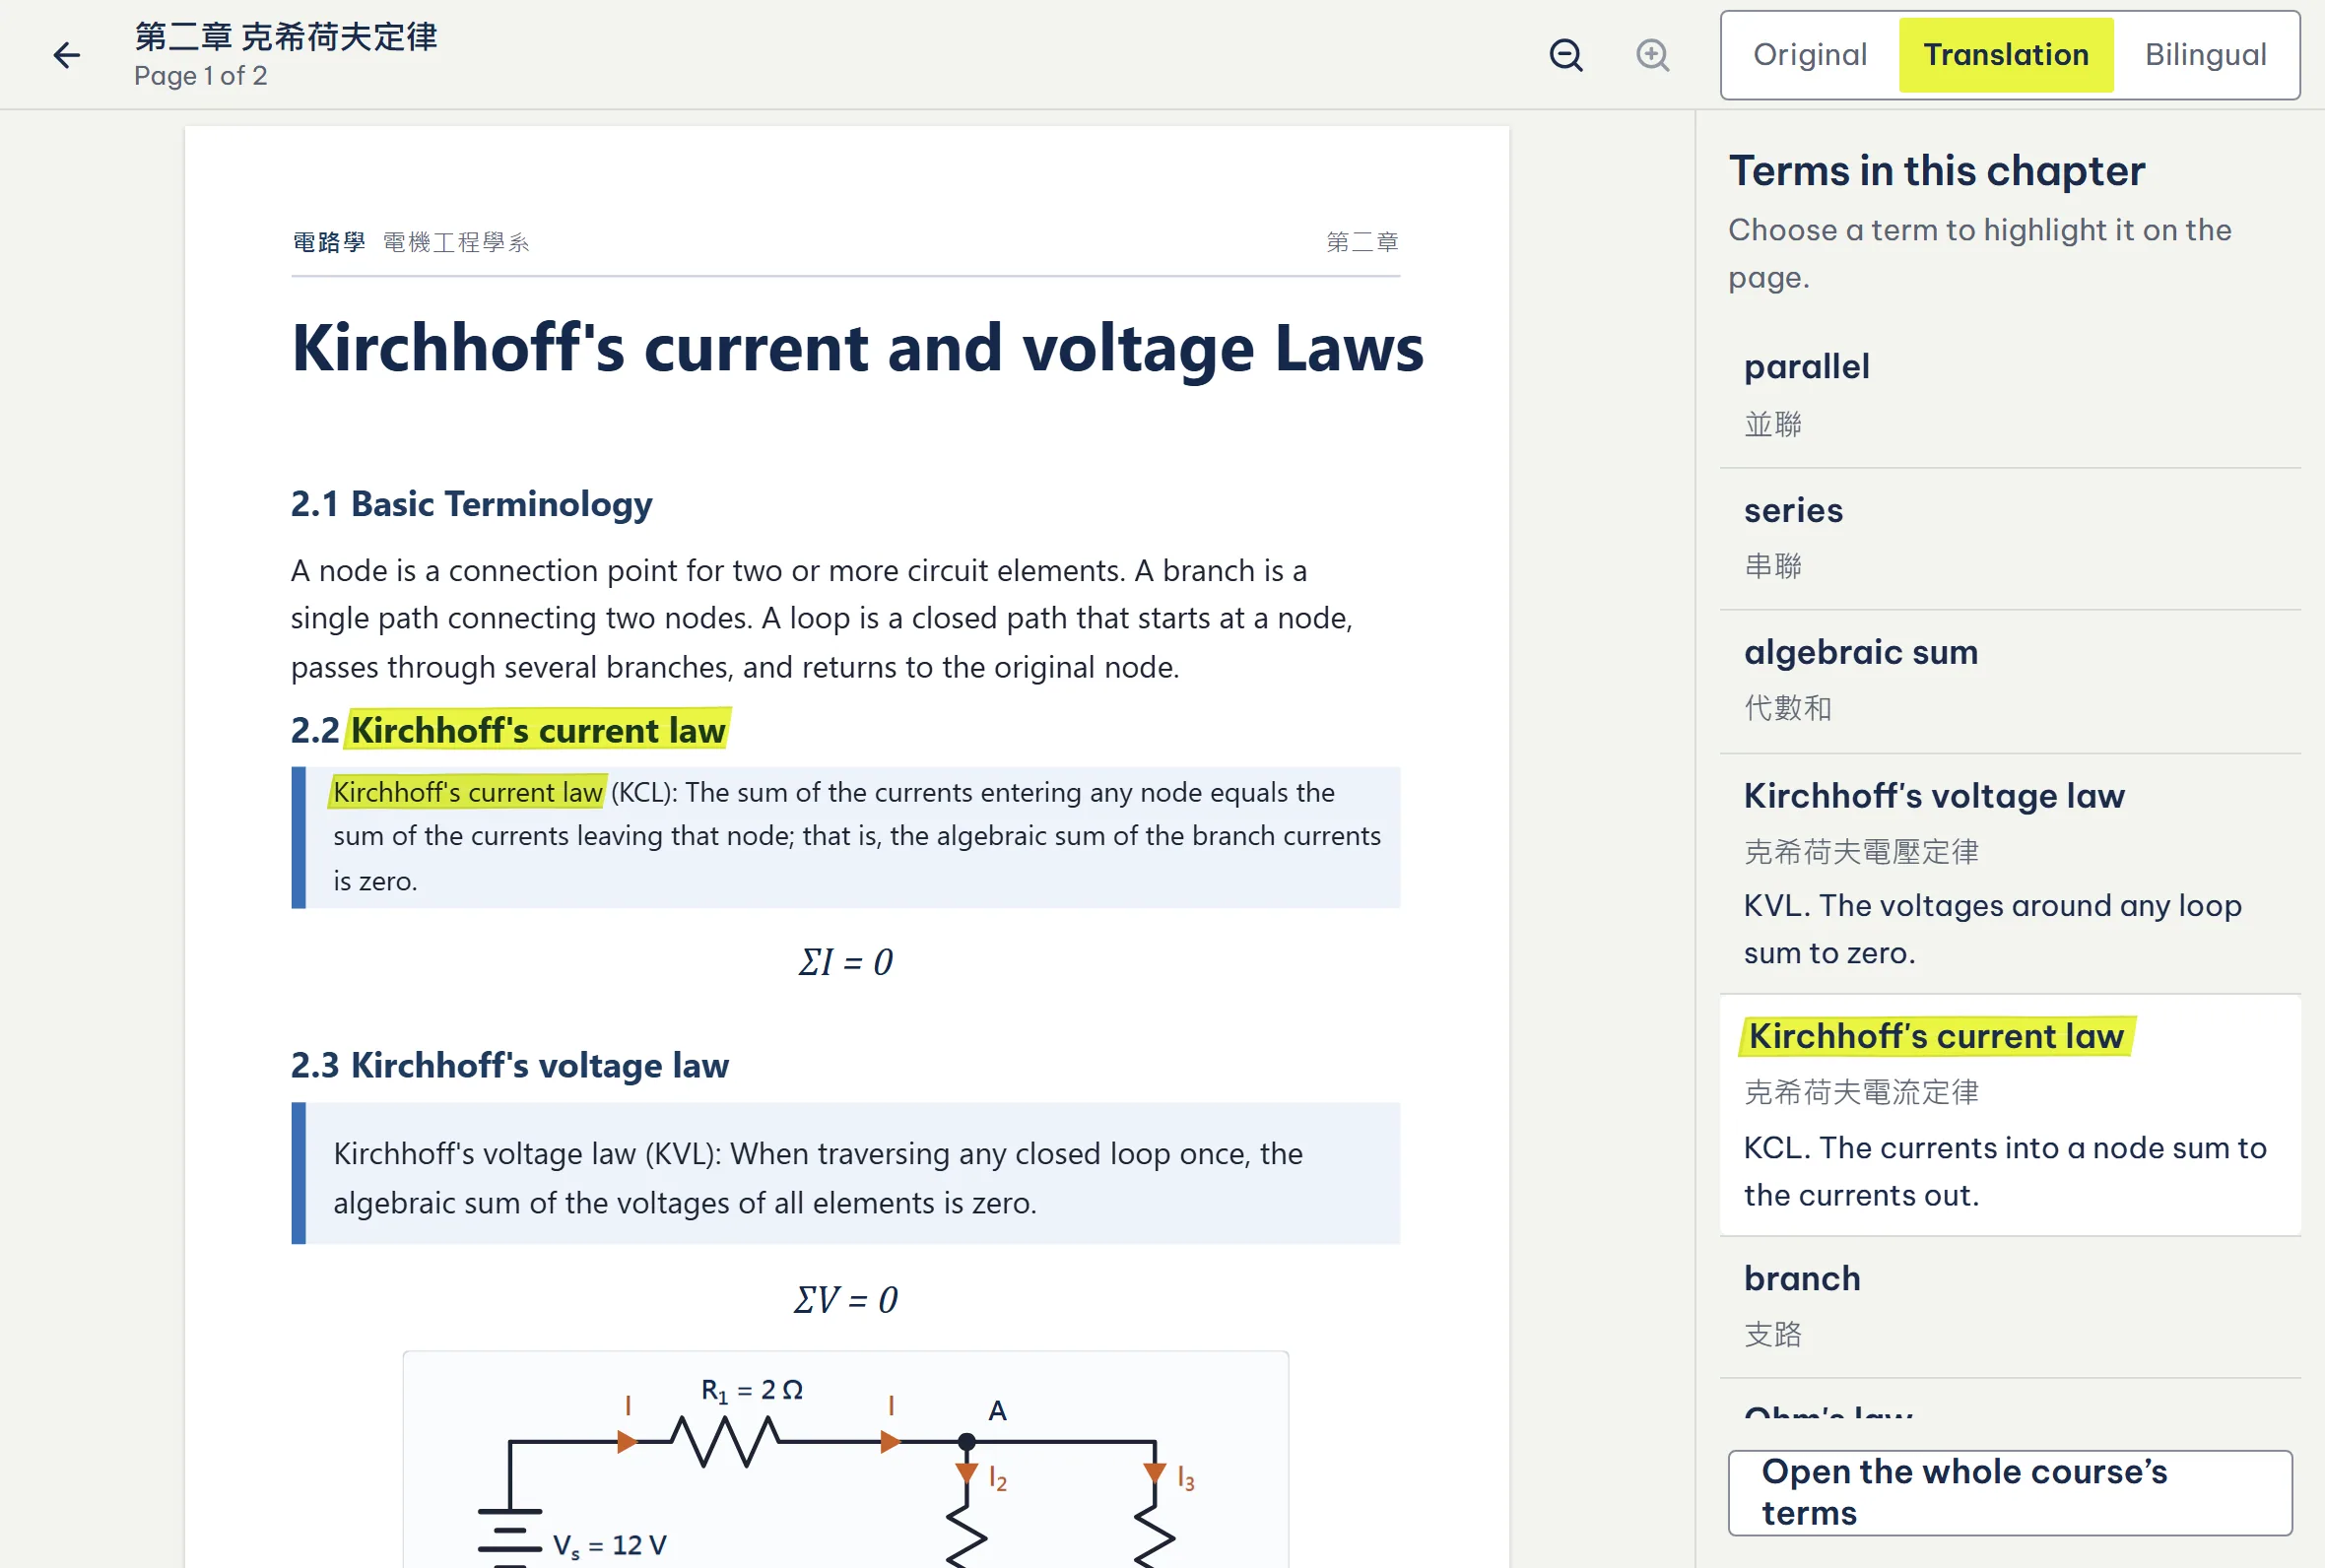Click the 電機工程學系 department text
Viewport: 2325px width, 1568px height.
point(456,242)
